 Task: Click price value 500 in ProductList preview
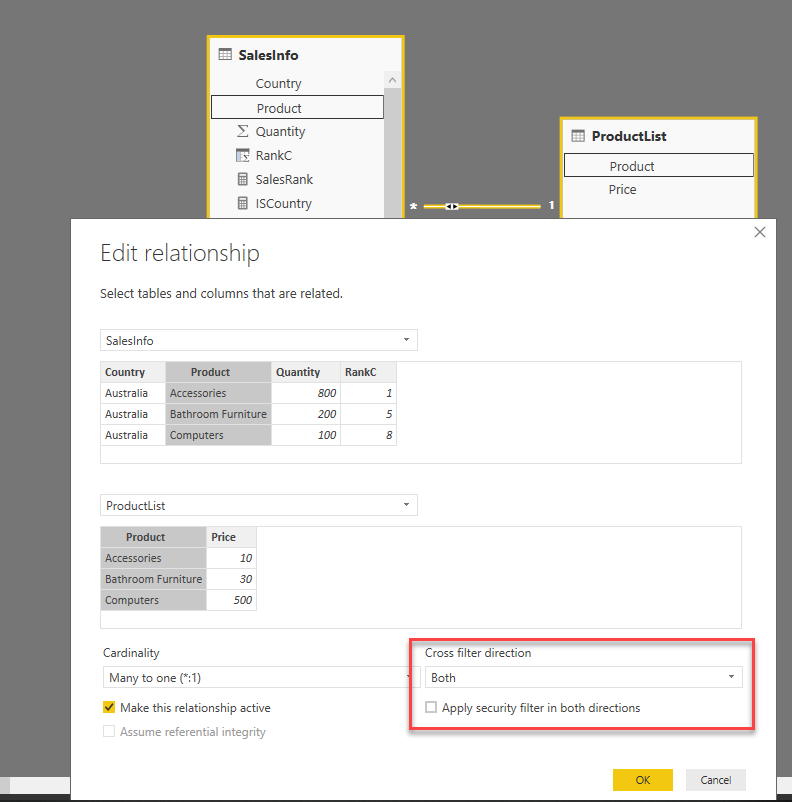(231, 600)
